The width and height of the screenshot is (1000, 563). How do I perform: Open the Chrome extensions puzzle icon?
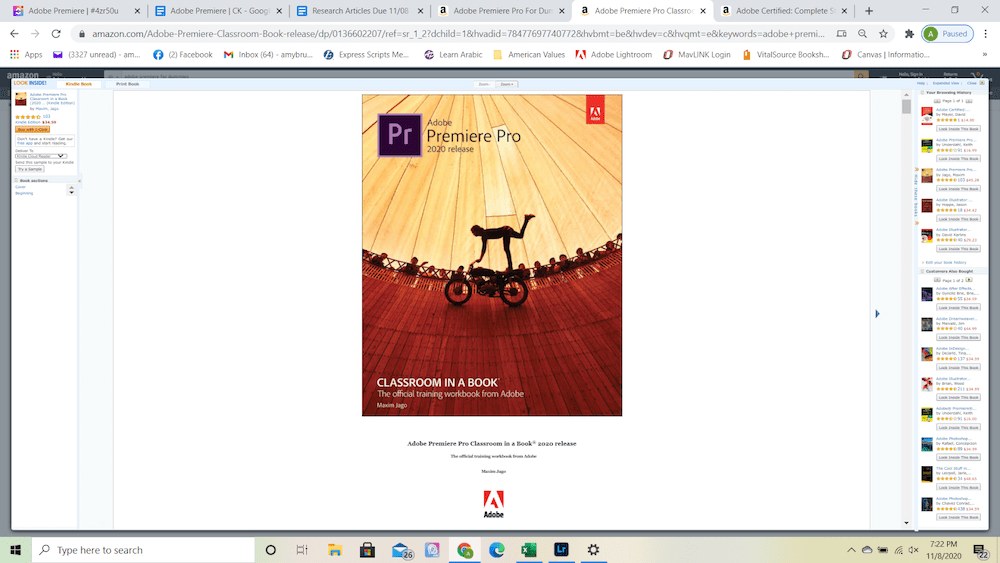(x=909, y=34)
